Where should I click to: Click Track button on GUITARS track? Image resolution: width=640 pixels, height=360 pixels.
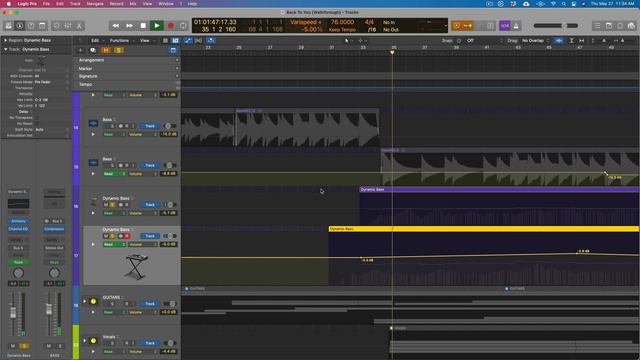point(150,304)
